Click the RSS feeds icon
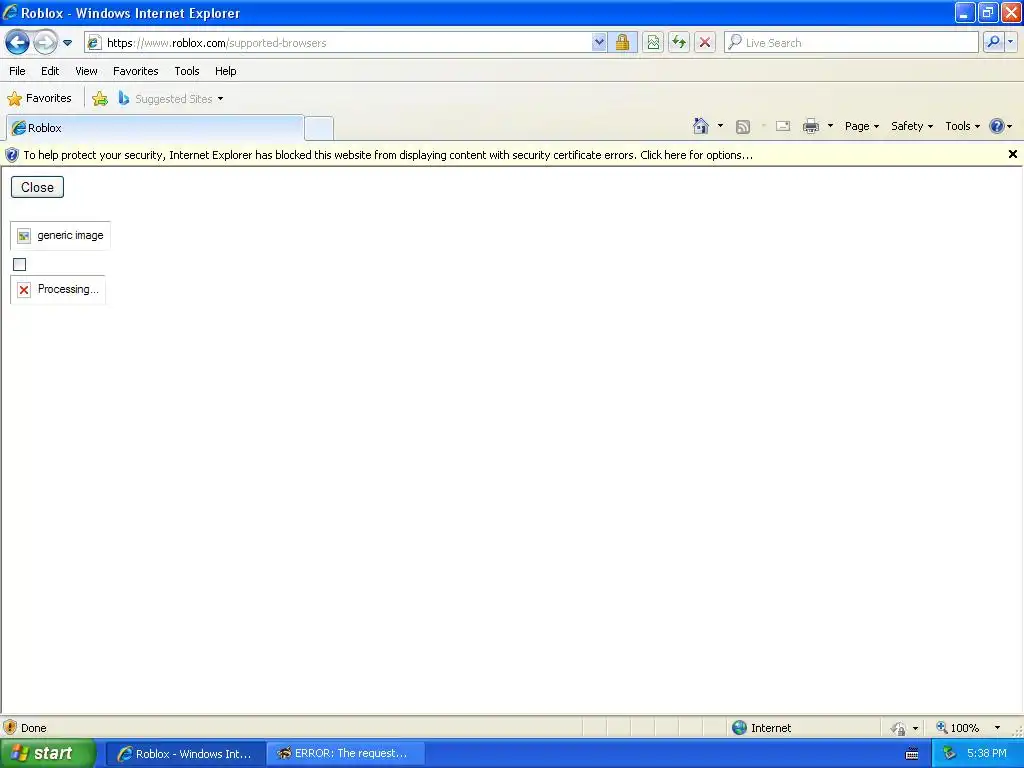The image size is (1024, 768). pyautogui.click(x=743, y=127)
